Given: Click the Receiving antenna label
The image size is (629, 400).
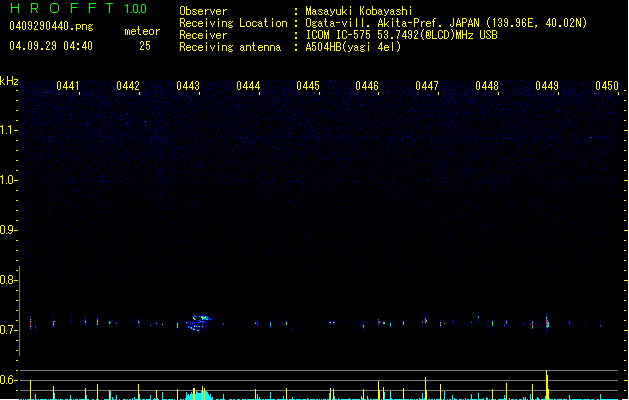Looking at the screenshot, I should tap(230, 47).
